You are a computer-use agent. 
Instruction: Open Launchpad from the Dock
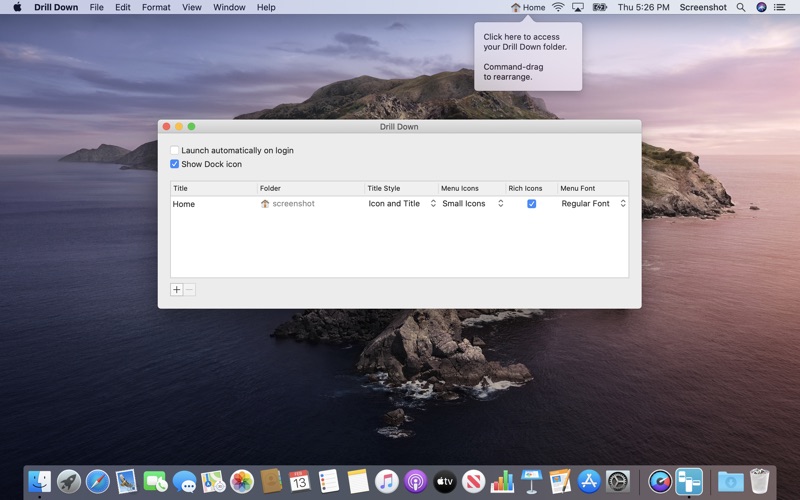[68, 481]
